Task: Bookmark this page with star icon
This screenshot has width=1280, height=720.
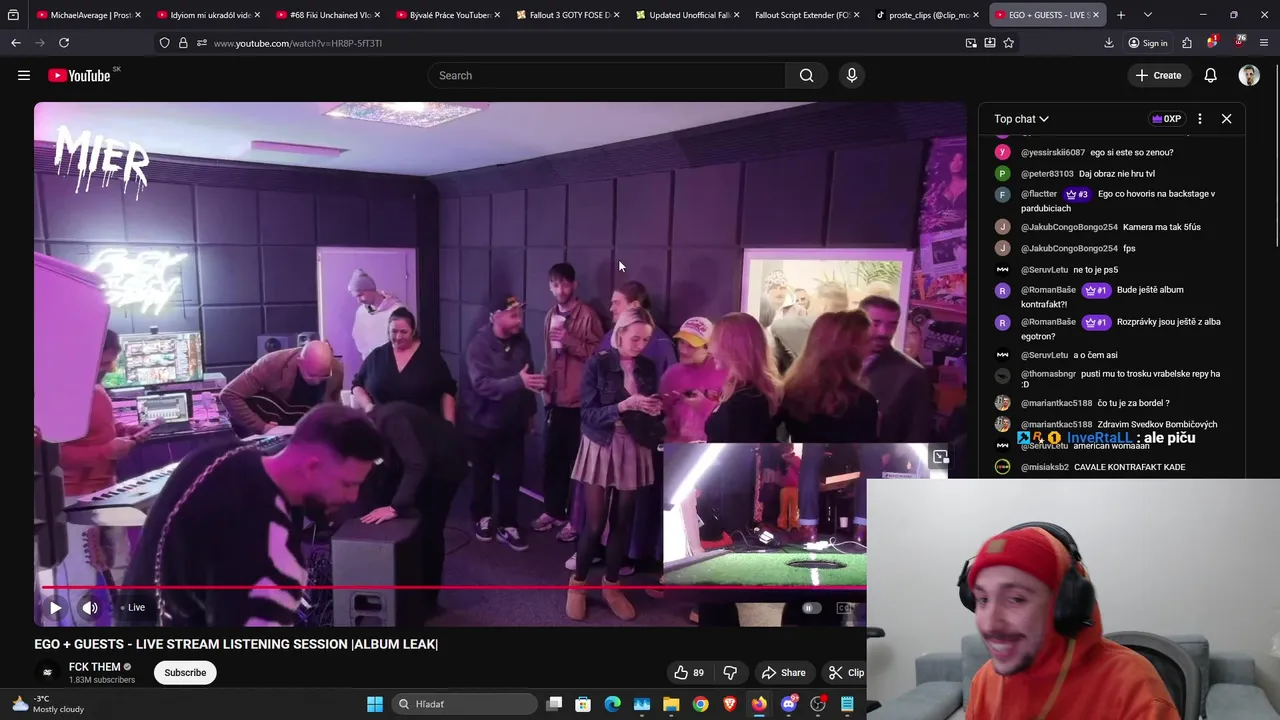Action: (x=1008, y=43)
